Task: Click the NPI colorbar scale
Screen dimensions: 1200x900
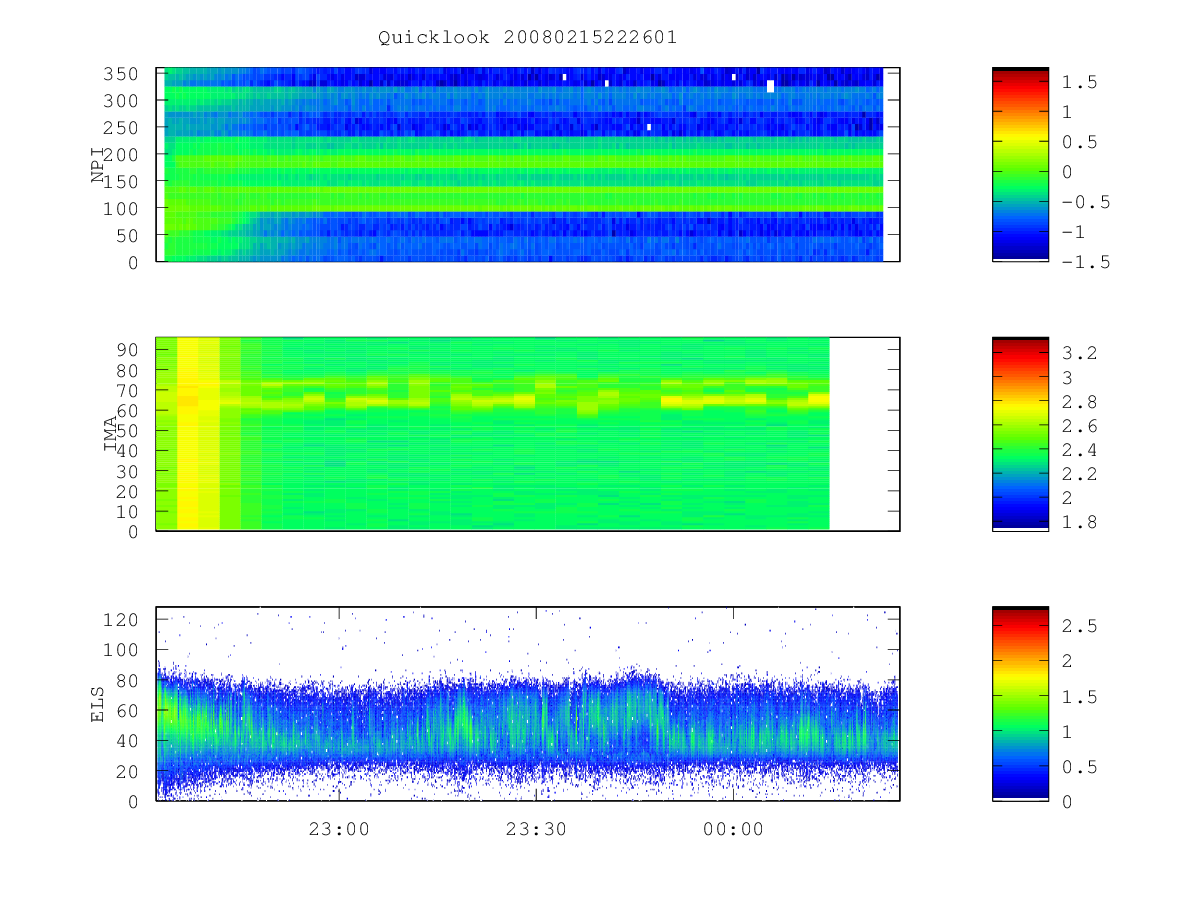Action: 1020,164
